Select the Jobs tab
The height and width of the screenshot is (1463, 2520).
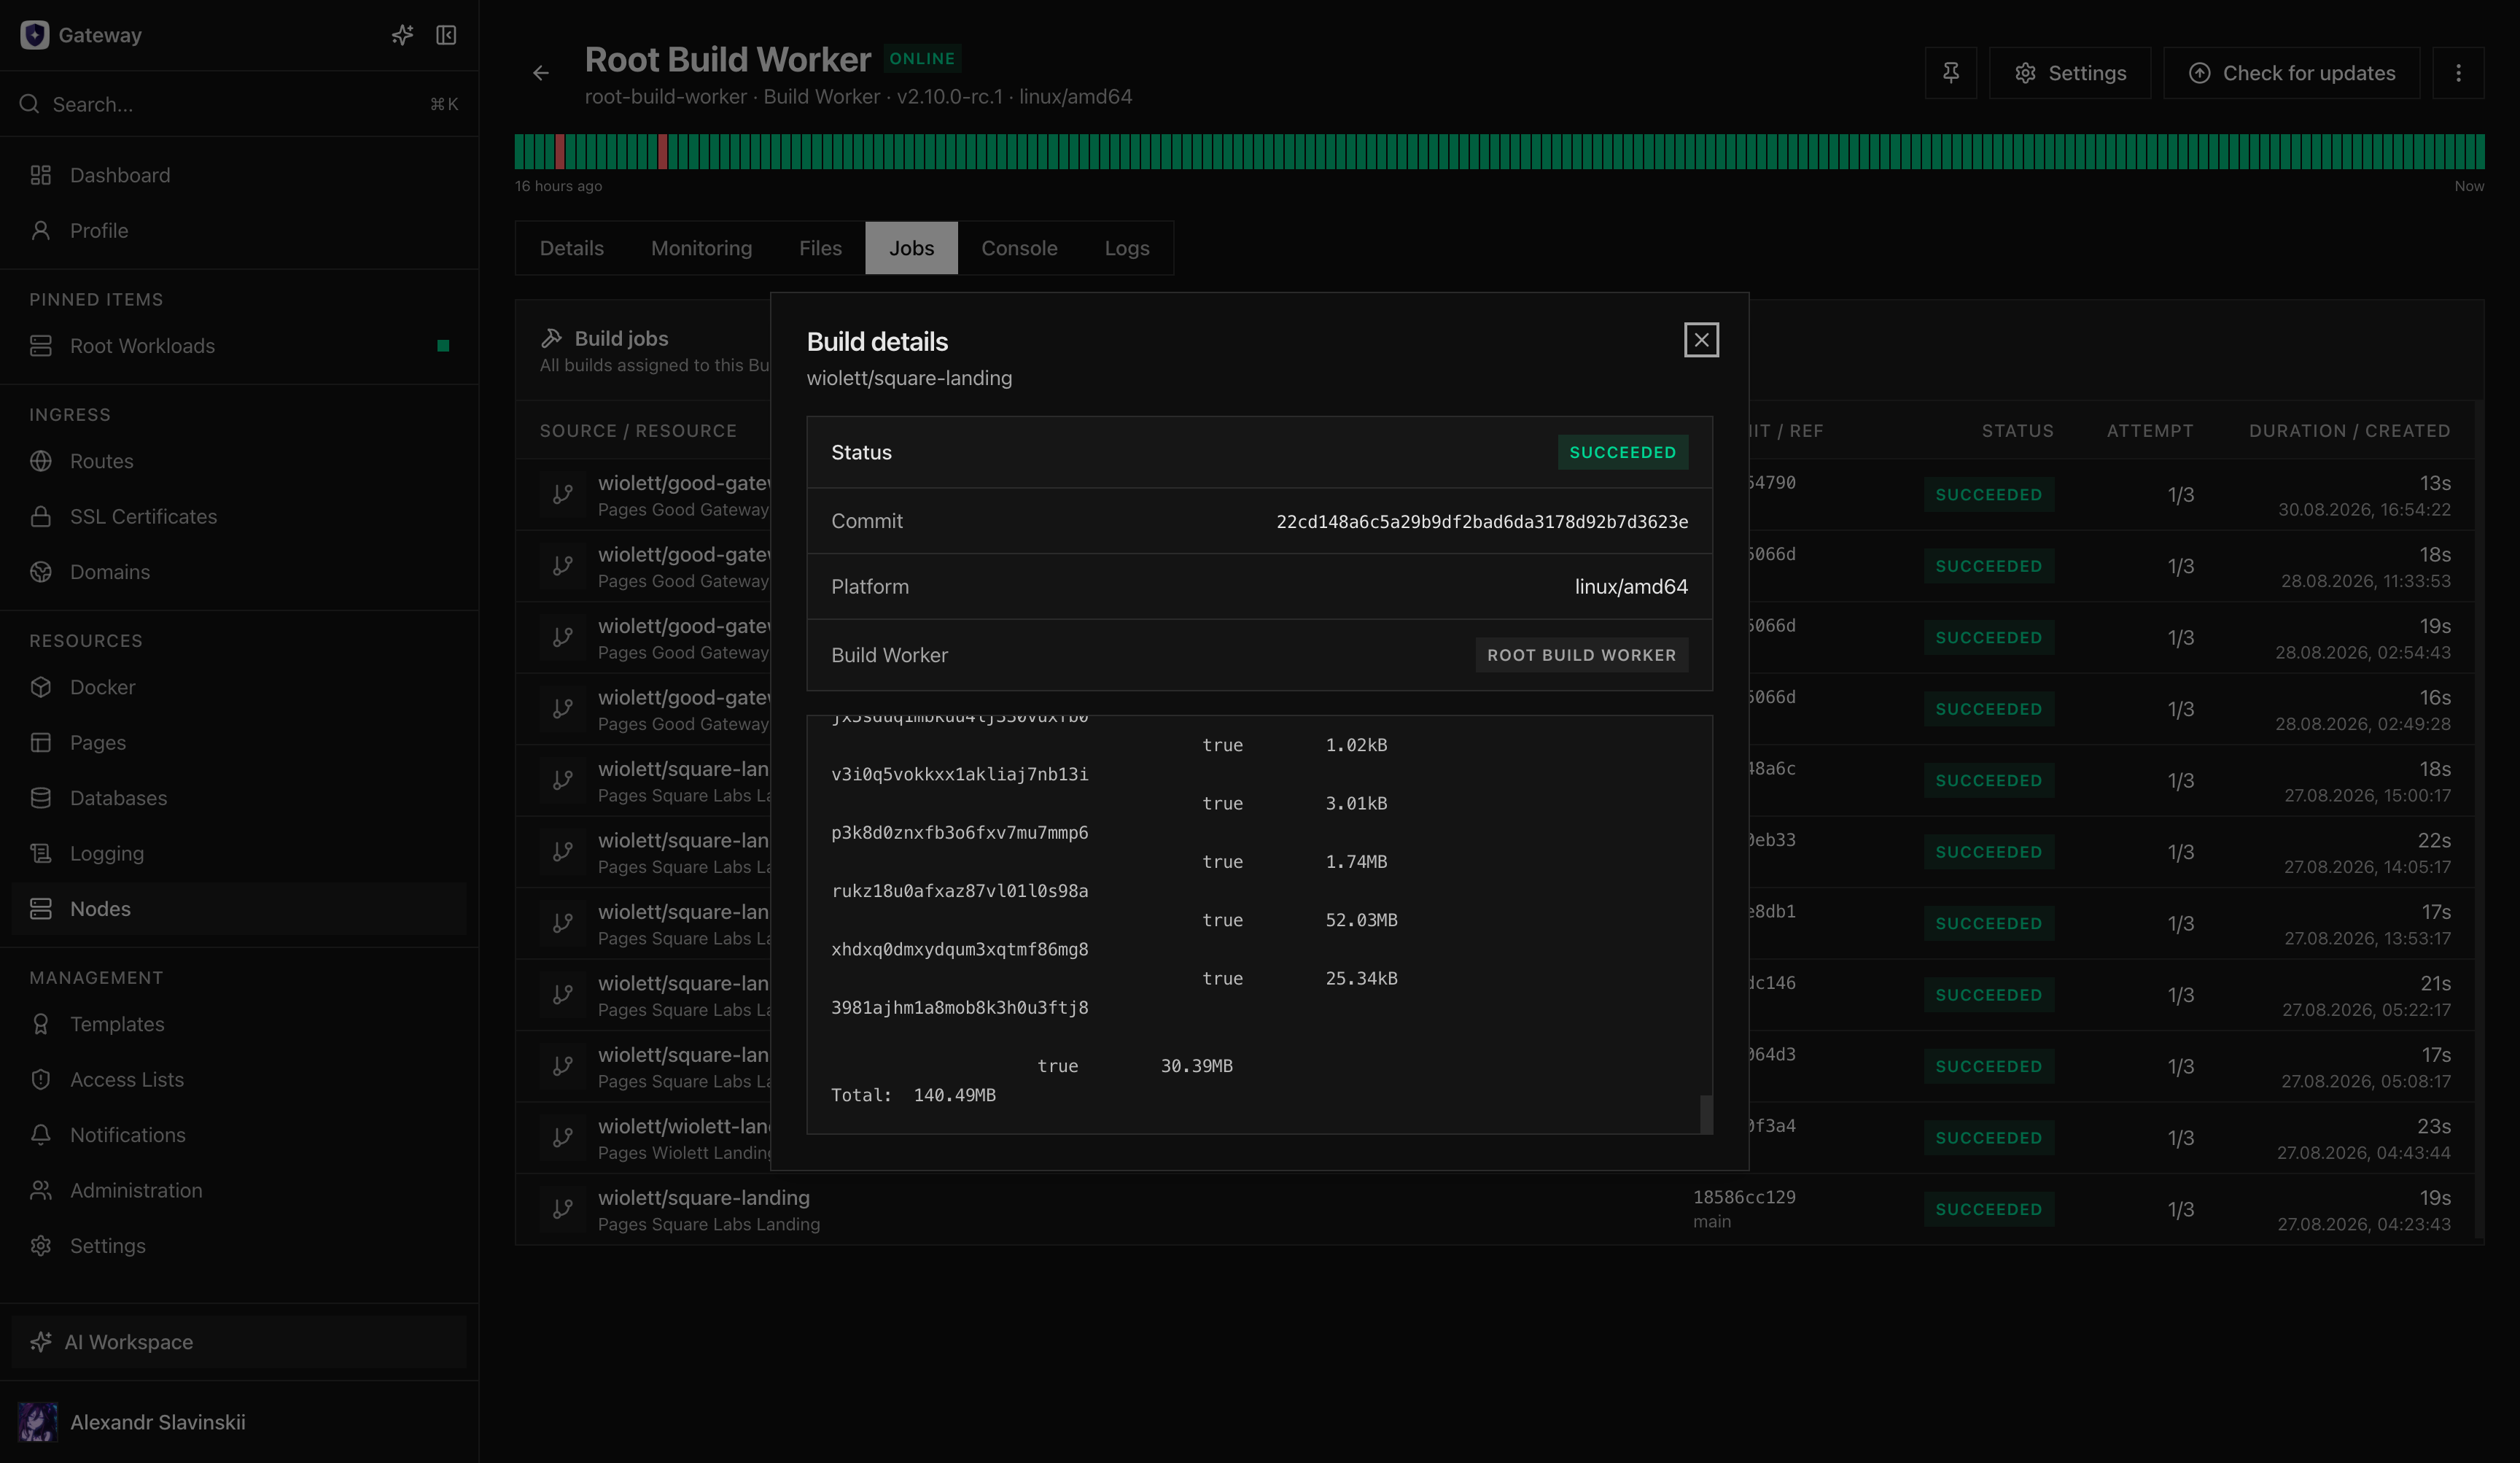(x=911, y=248)
